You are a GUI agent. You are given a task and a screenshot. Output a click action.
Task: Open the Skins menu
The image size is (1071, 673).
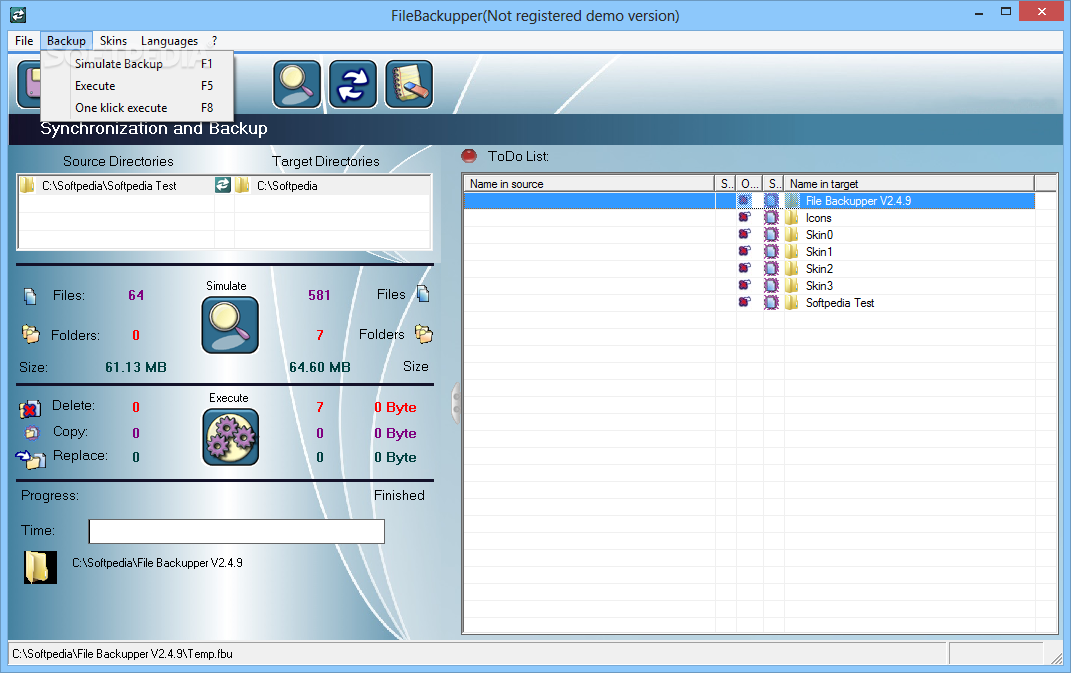(113, 41)
